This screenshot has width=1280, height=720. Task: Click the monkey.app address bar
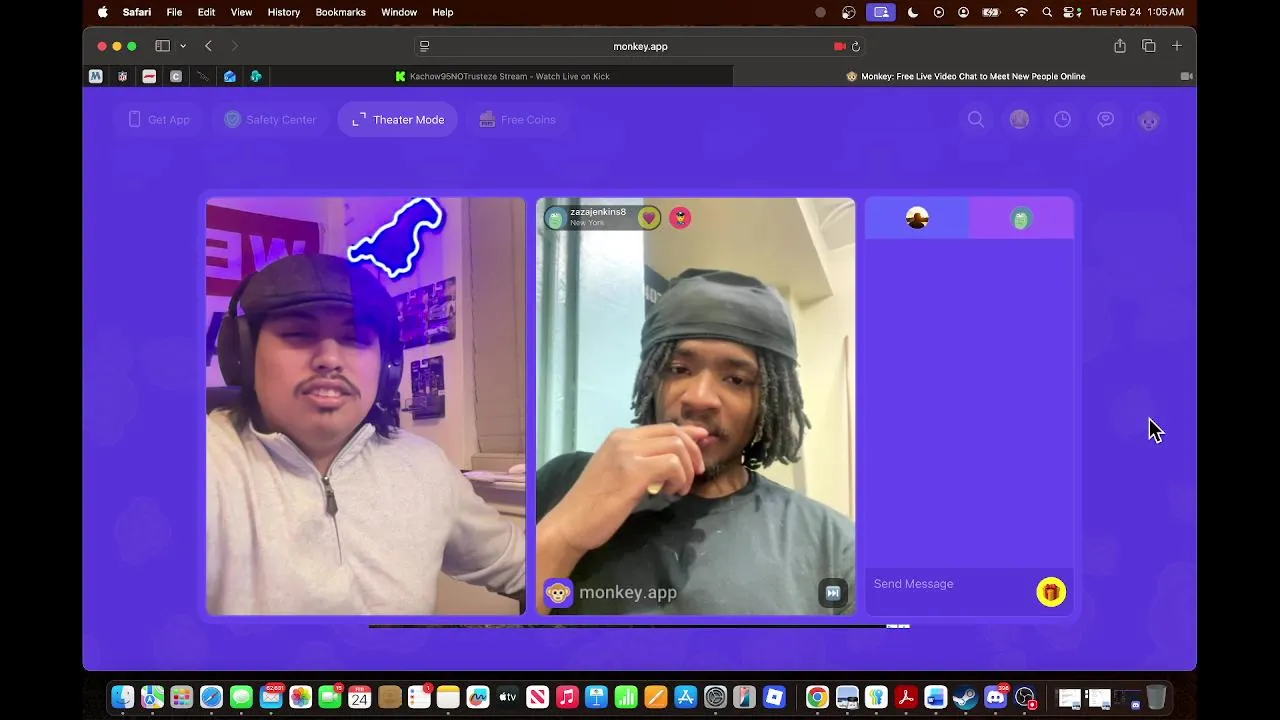pyautogui.click(x=640, y=46)
